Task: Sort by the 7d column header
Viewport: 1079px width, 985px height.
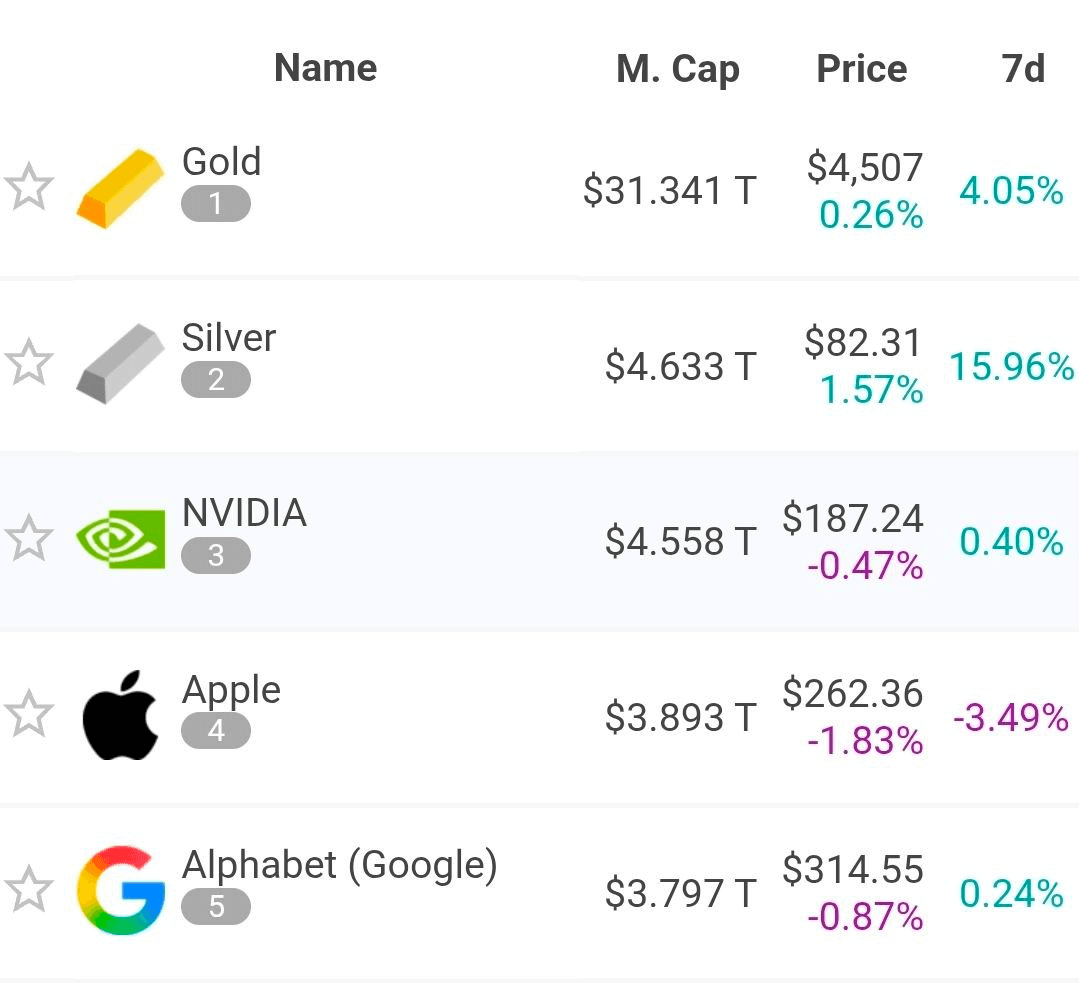Action: click(1022, 68)
